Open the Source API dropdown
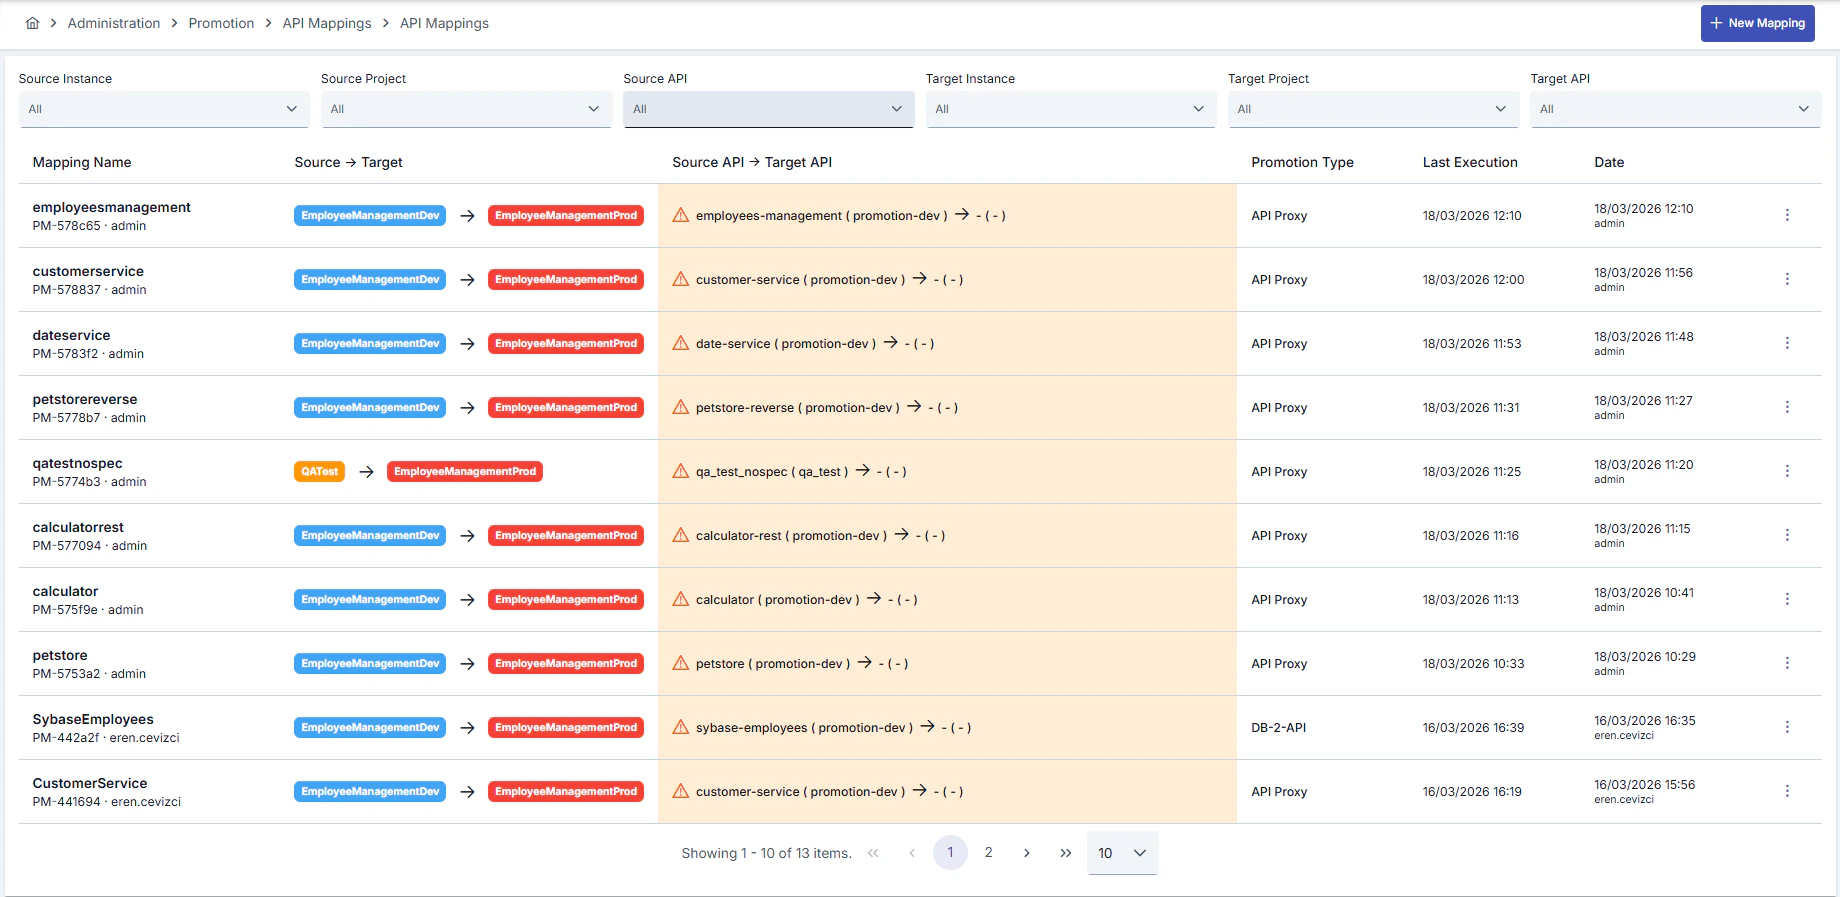The image size is (1840, 897). [x=768, y=109]
